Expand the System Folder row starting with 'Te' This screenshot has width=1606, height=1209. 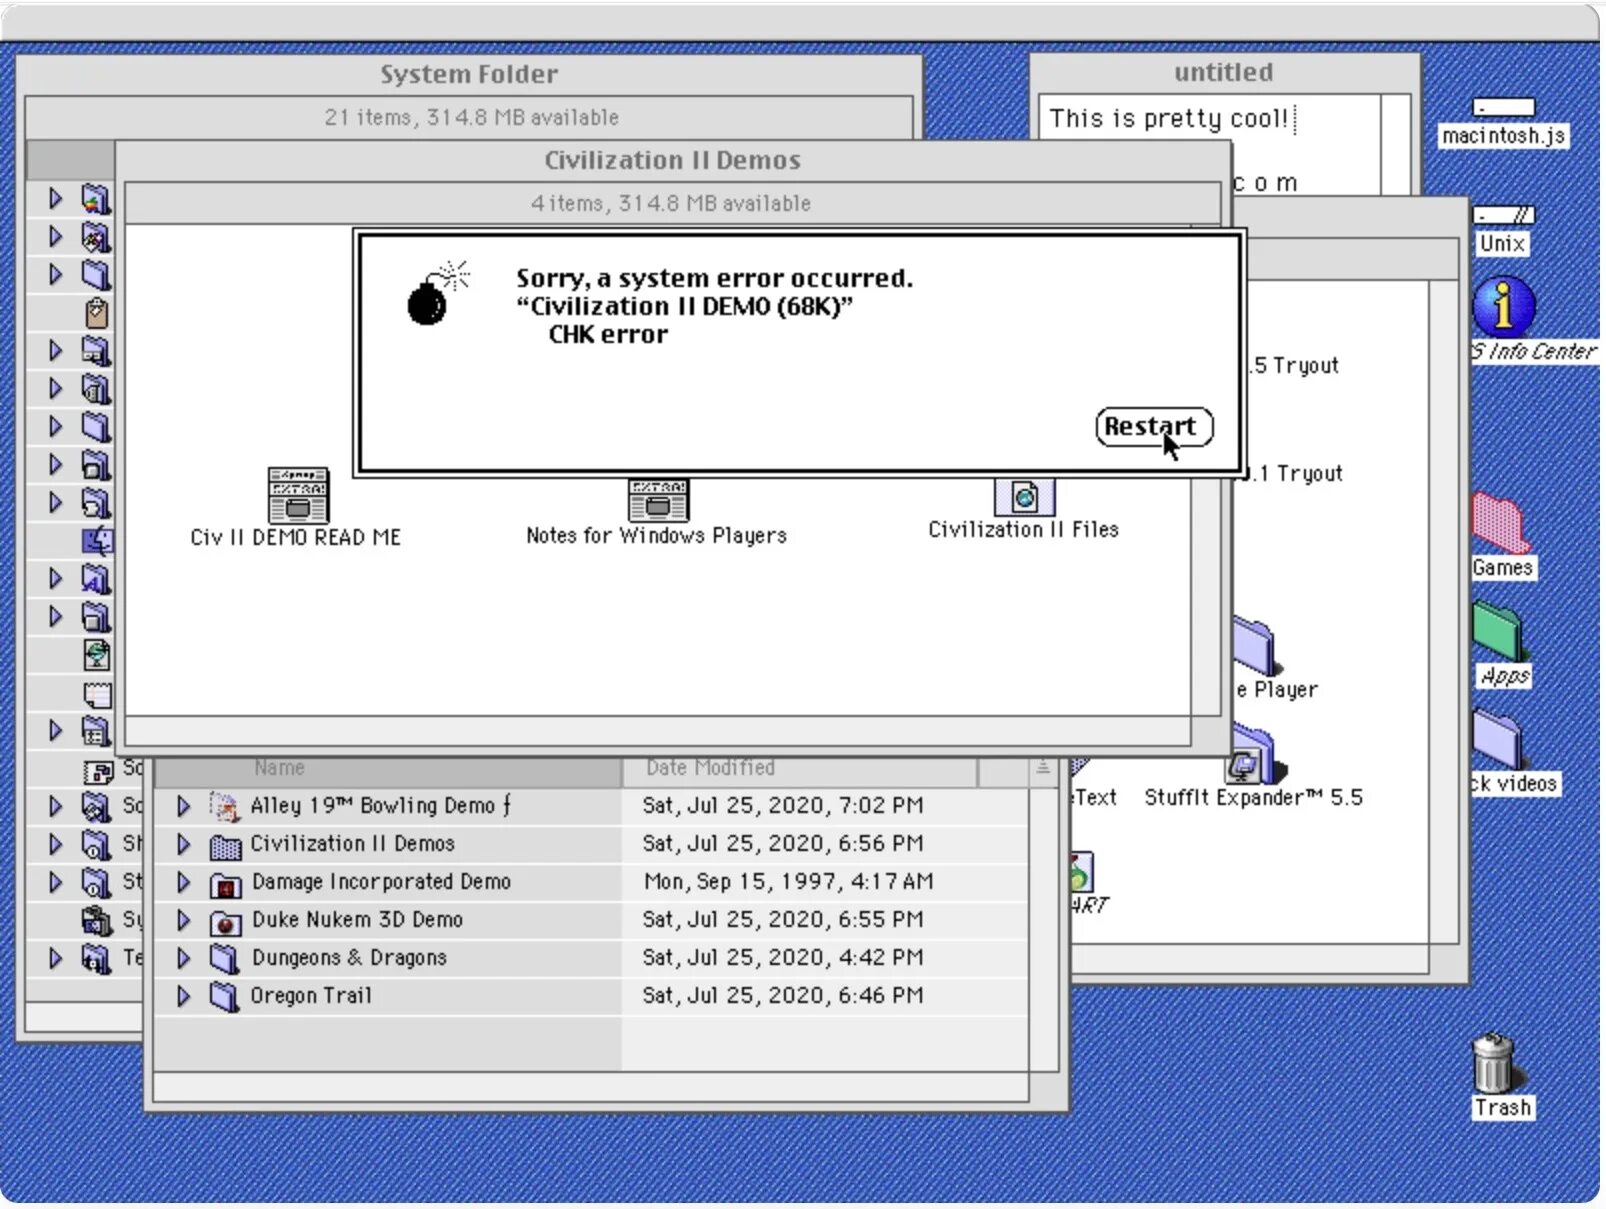point(56,958)
